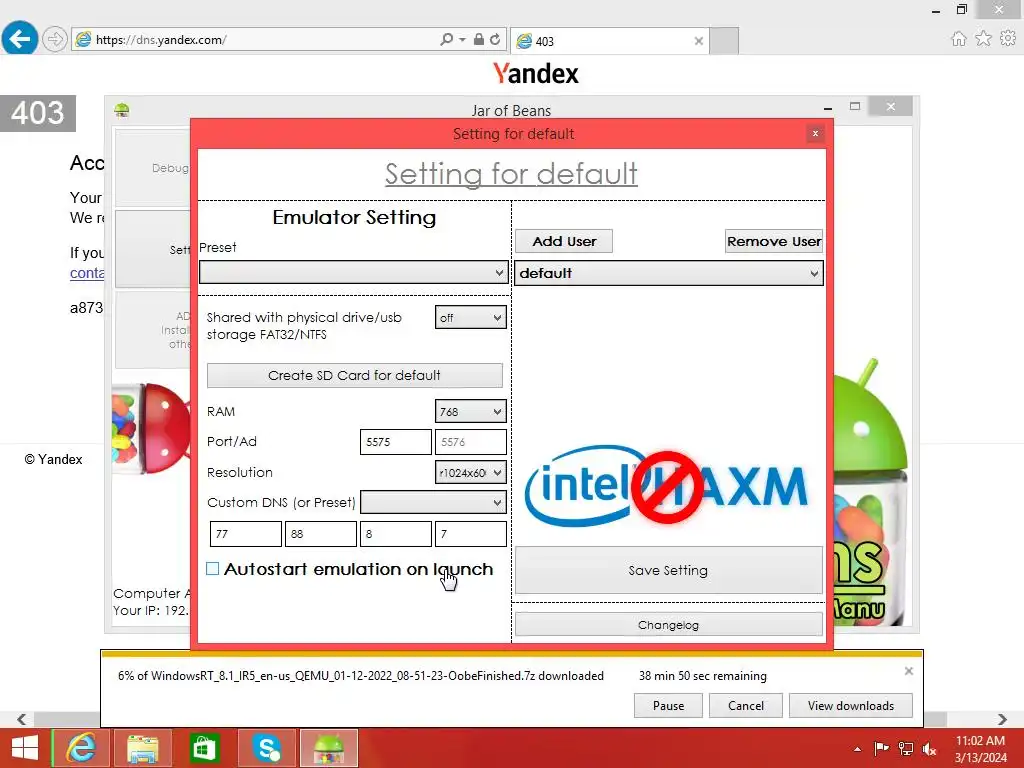Open the Resolution dropdown
The height and width of the screenshot is (768, 1024).
tap(470, 472)
